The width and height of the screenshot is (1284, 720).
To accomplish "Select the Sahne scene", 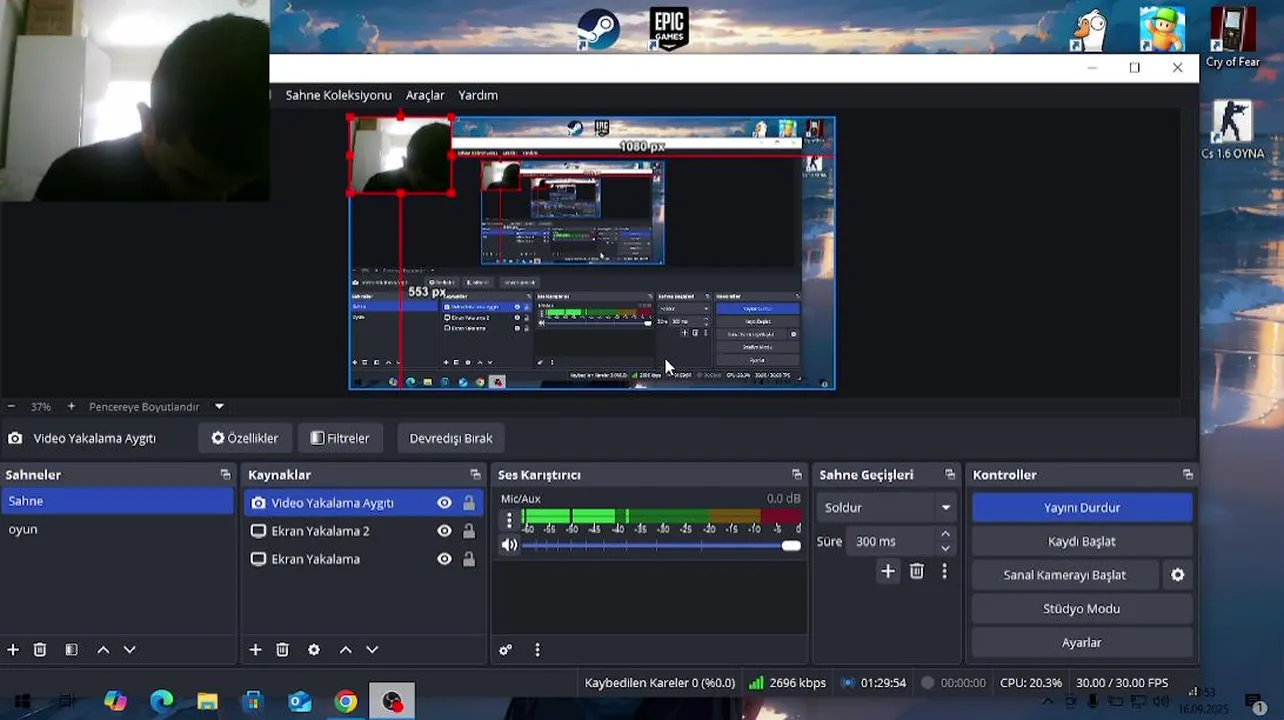I will 117,501.
